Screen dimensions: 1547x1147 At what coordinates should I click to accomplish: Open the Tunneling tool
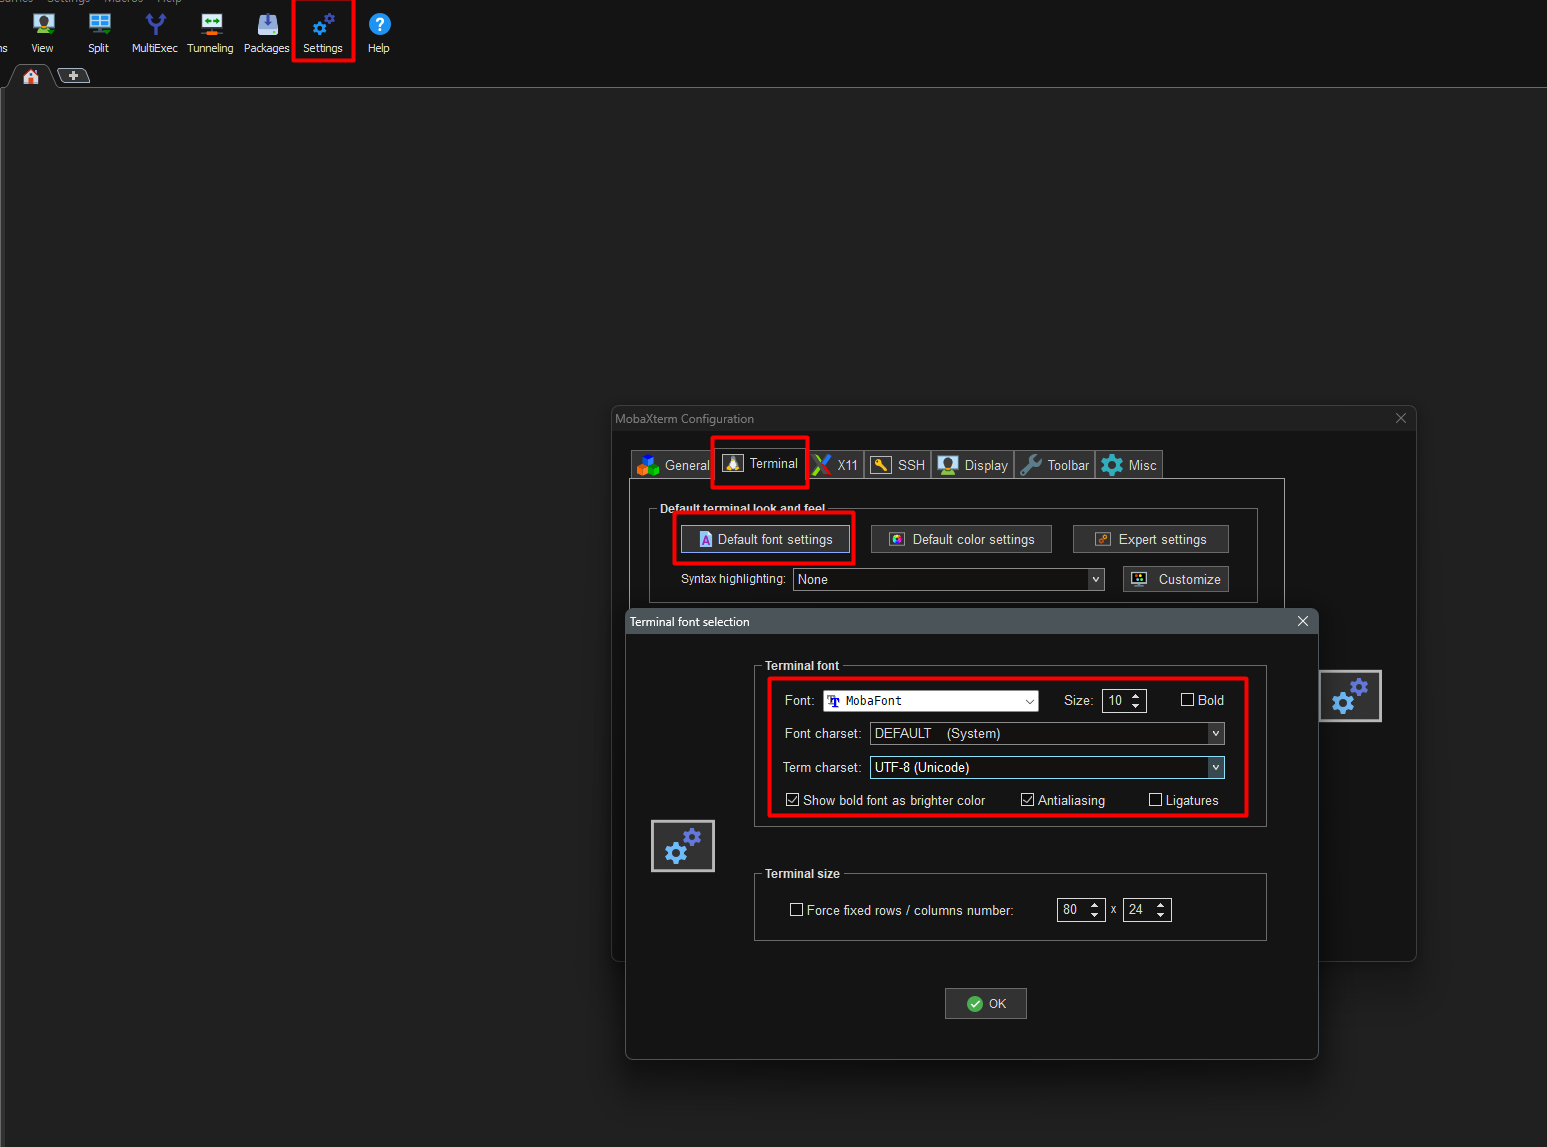coord(210,32)
